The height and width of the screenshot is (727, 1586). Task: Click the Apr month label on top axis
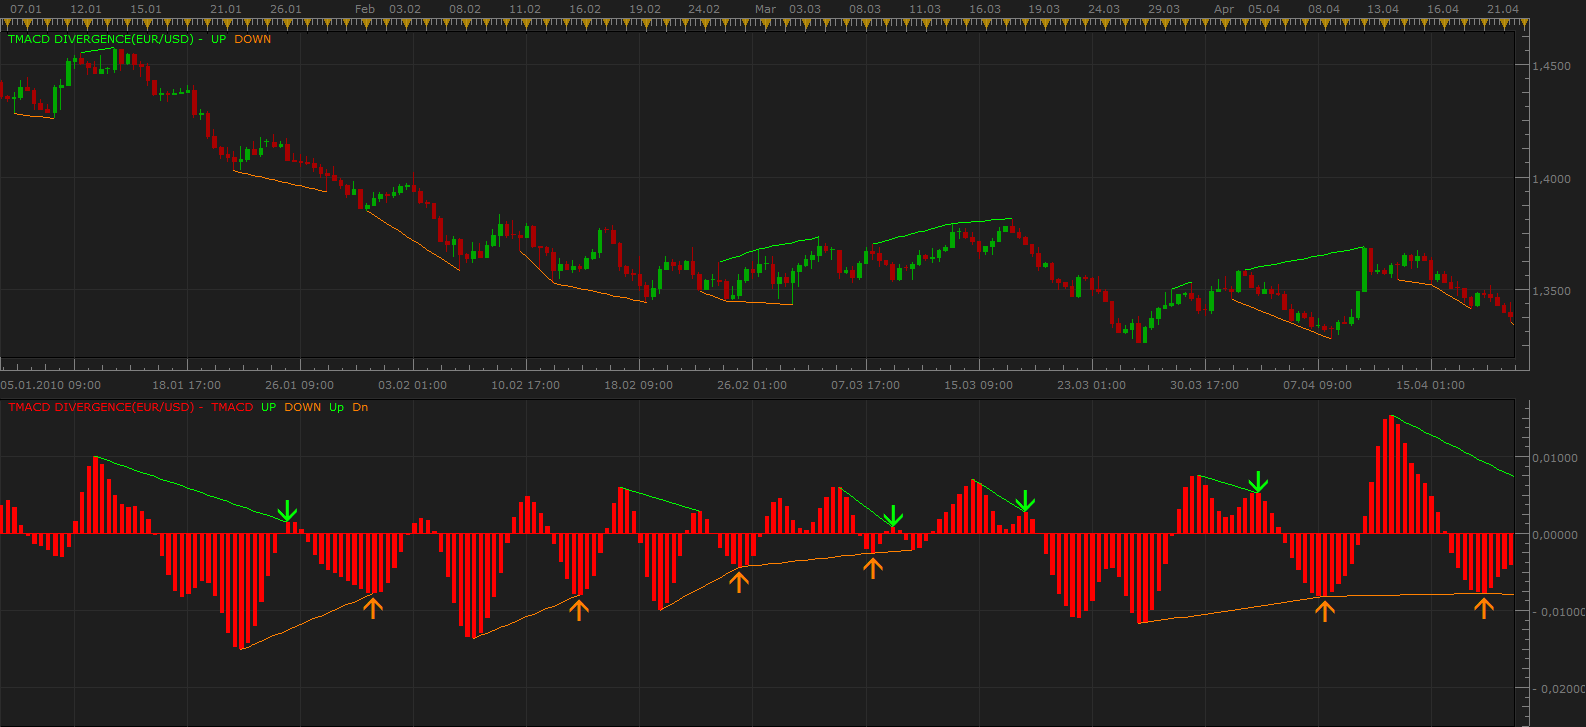(1224, 9)
